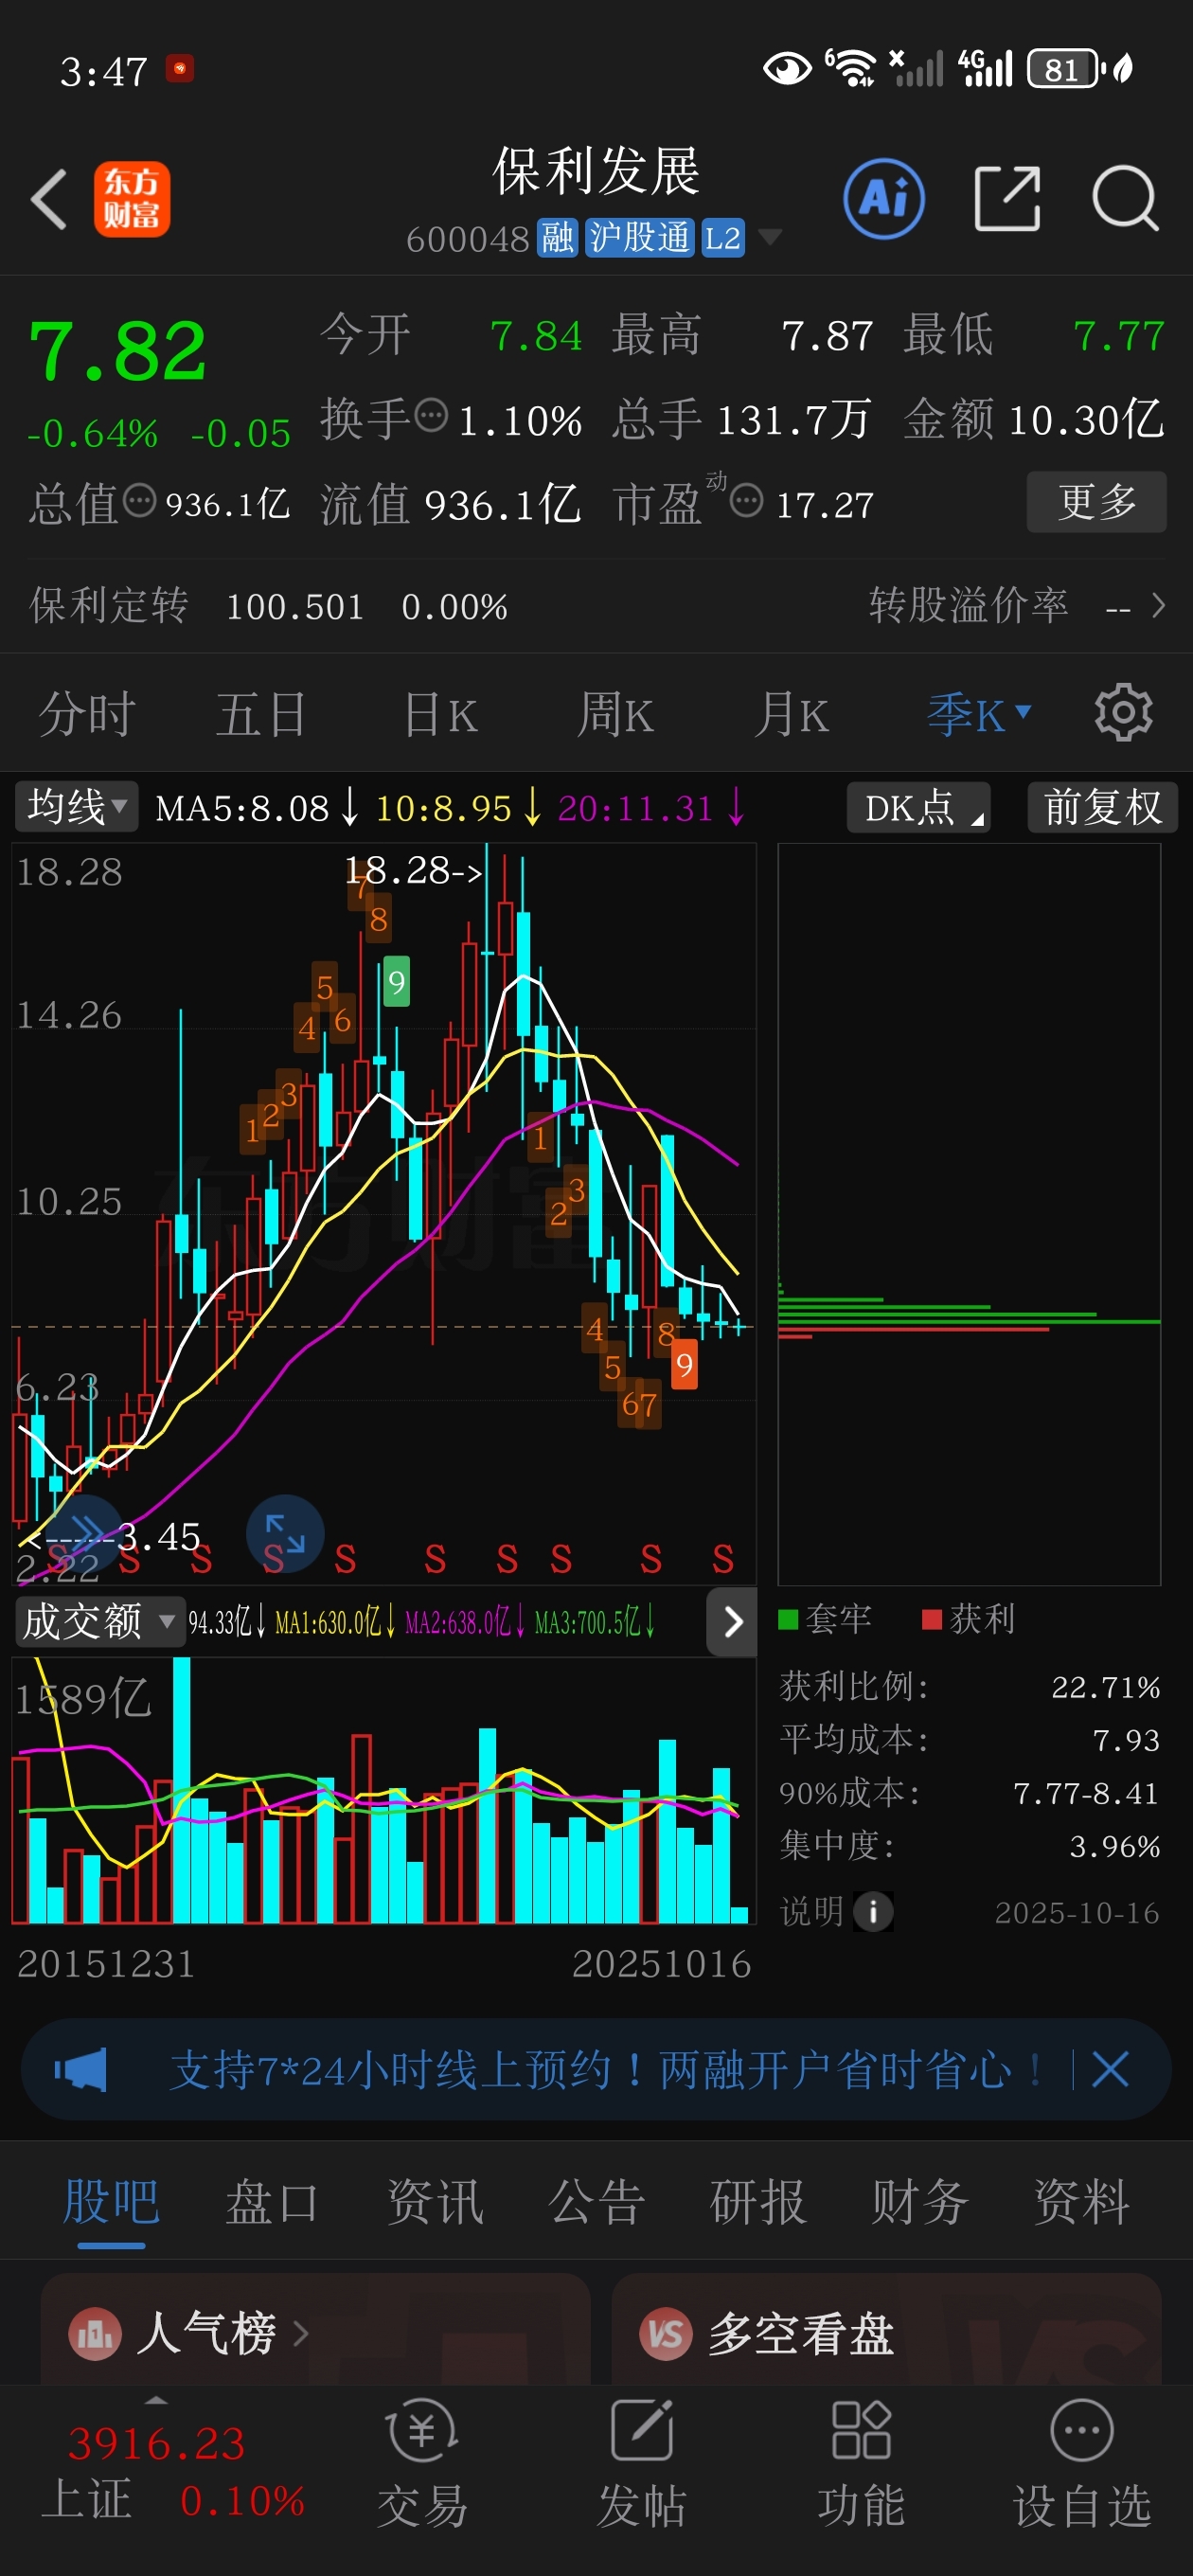Close the 两融开户 banner

pos(1110,2069)
